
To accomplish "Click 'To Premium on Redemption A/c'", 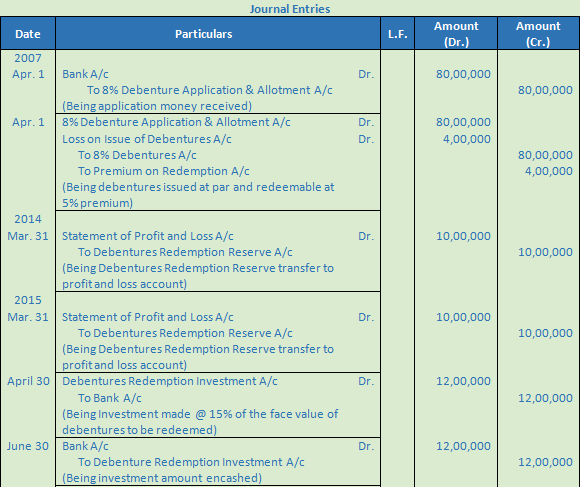I will tap(163, 171).
